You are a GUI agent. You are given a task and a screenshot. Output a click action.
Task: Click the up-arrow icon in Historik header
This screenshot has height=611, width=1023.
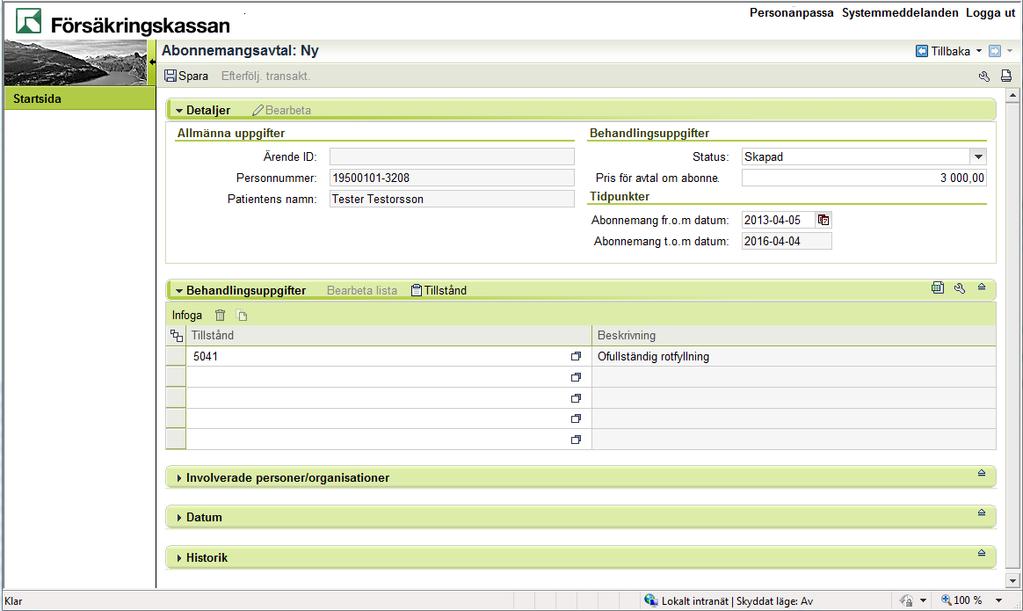[x=981, y=553]
